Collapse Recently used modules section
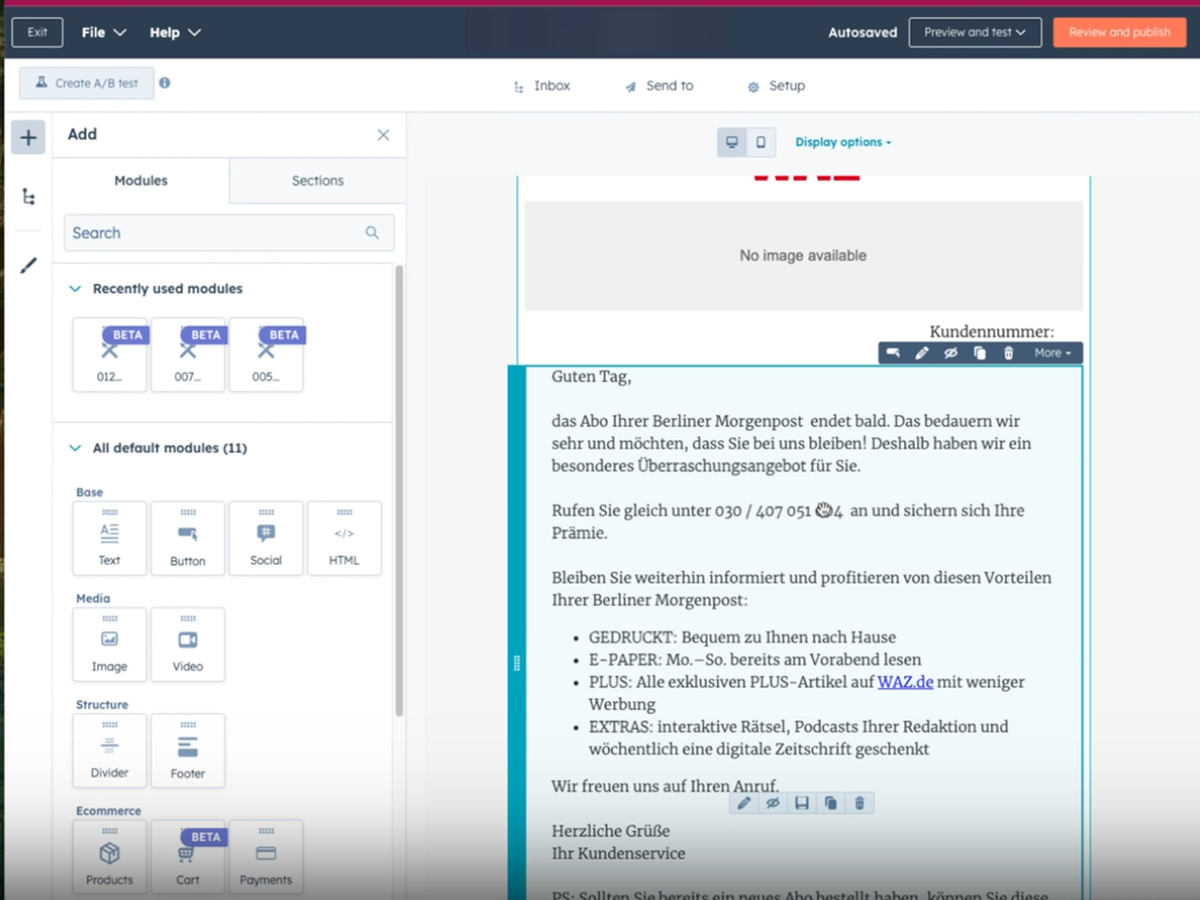This screenshot has width=1200, height=900. [75, 288]
